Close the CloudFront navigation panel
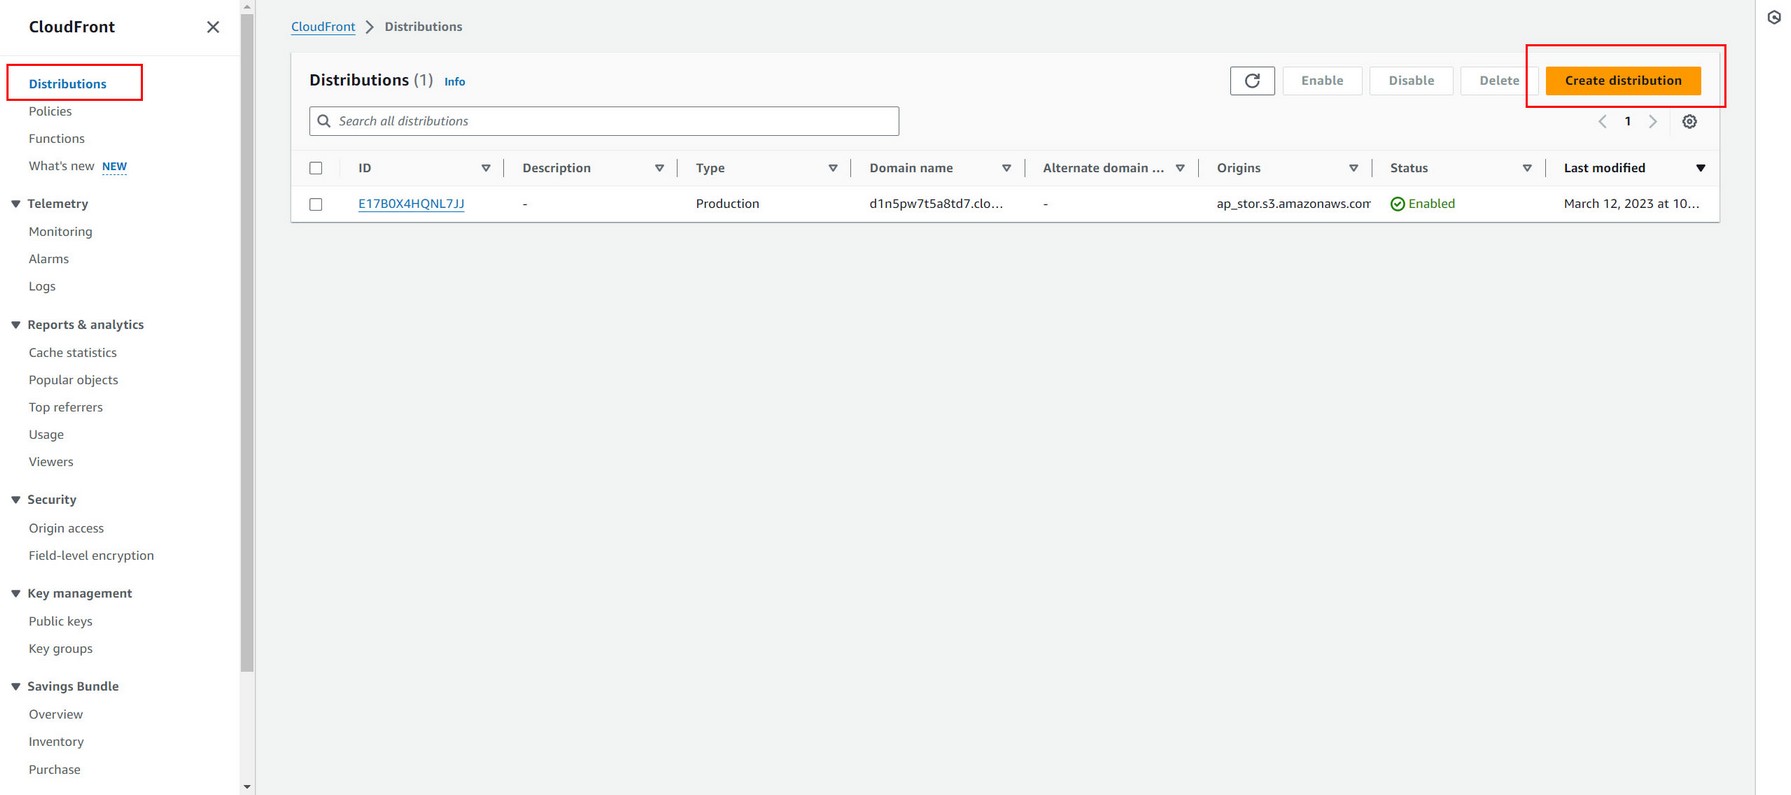The width and height of the screenshot is (1791, 795). (x=213, y=27)
